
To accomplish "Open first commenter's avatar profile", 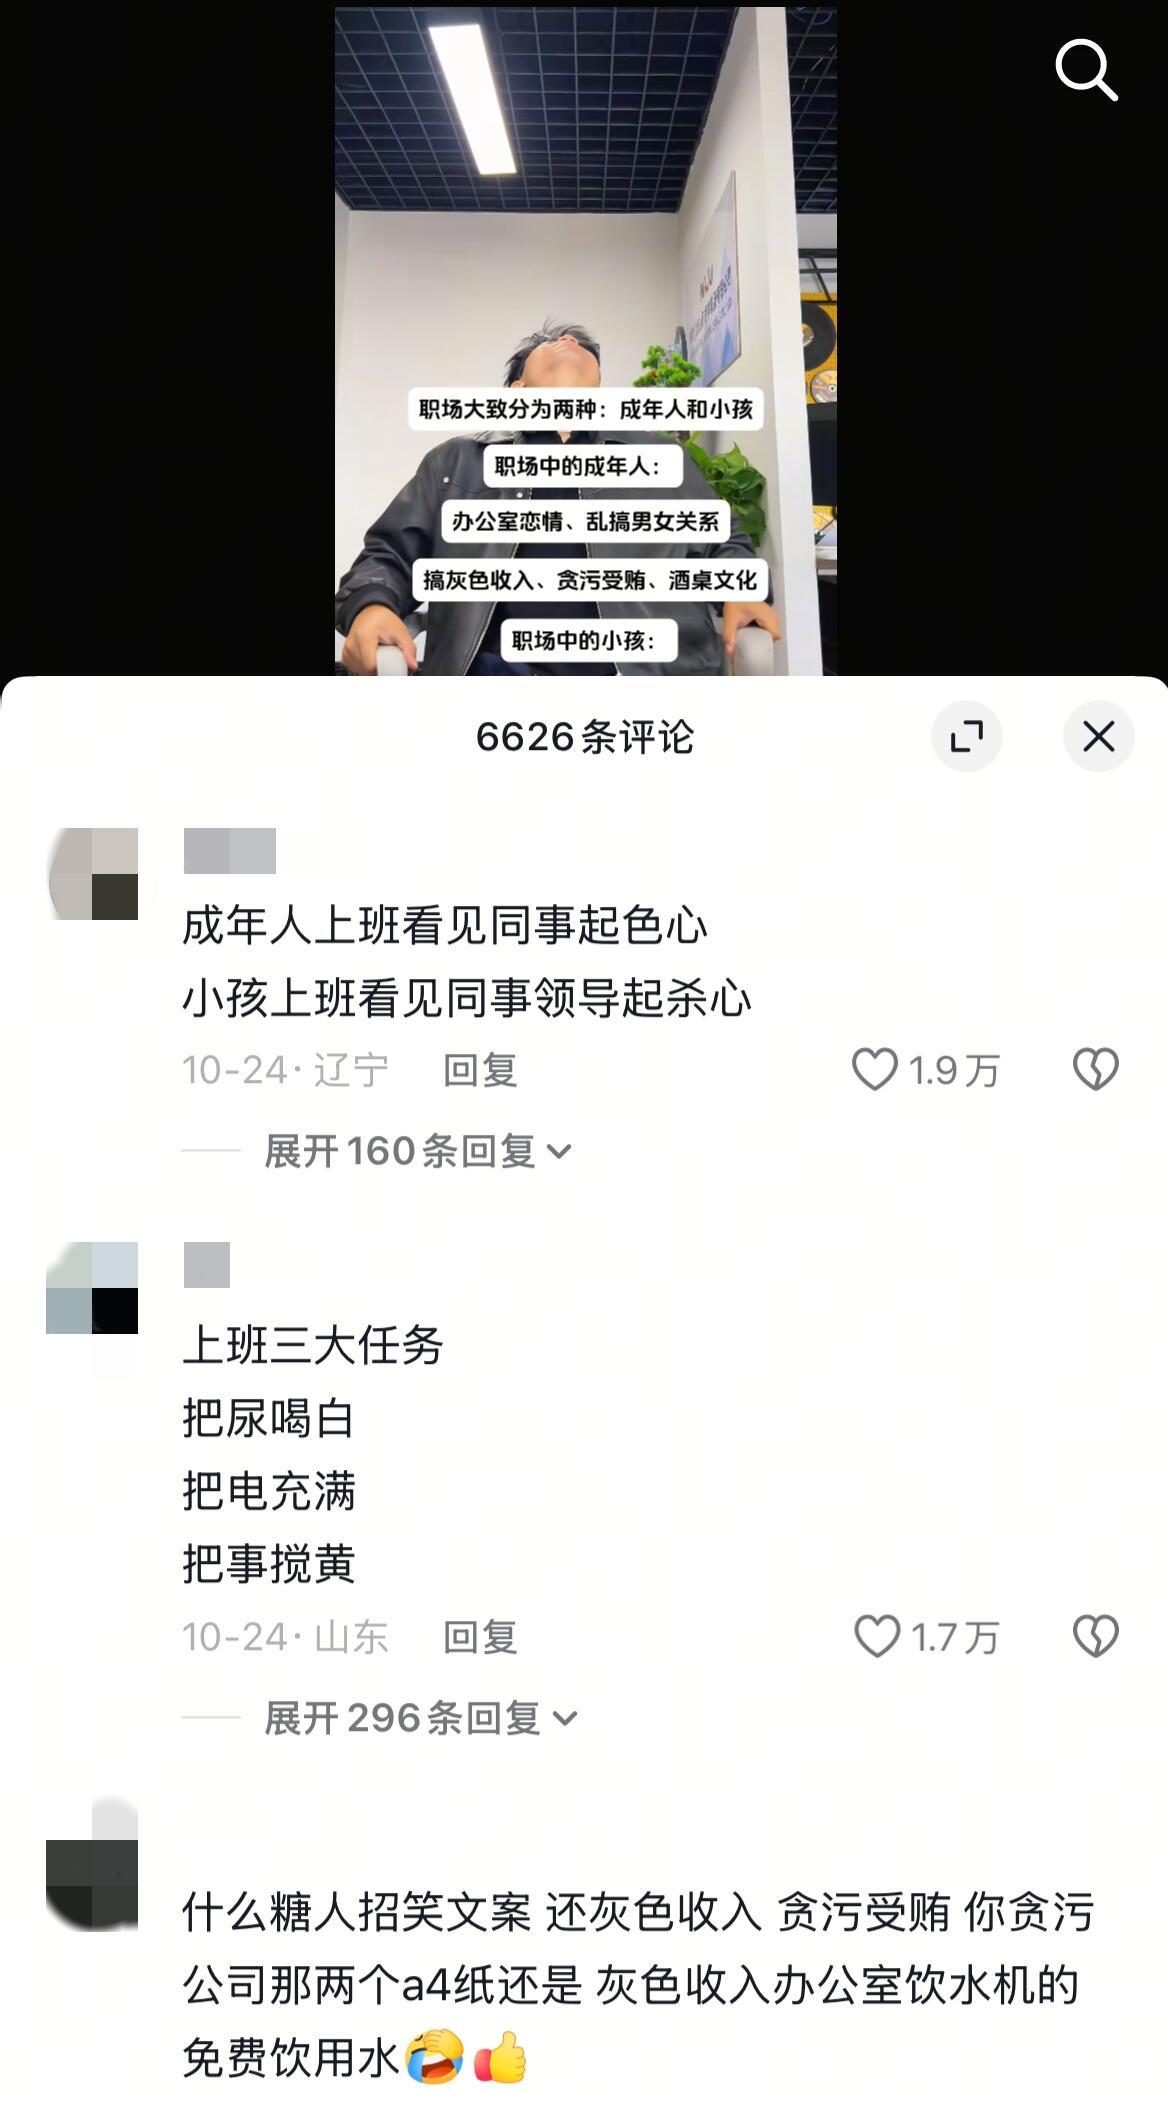I will (x=93, y=874).
